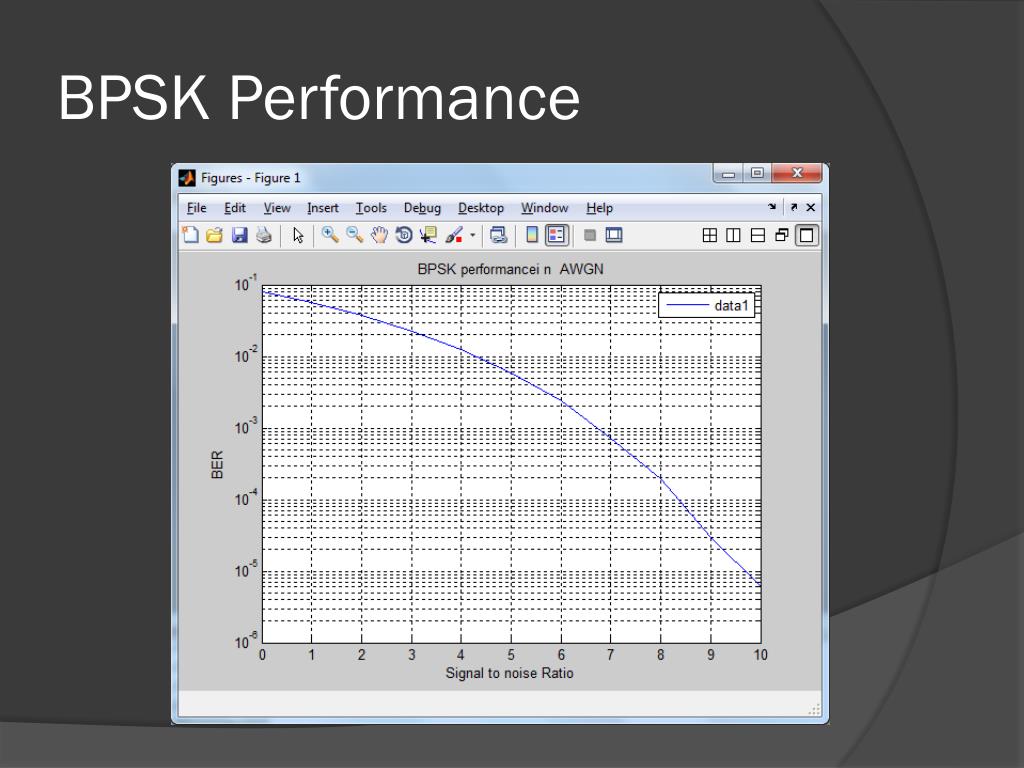1024x768 pixels.
Task: Expand the Brush color dropdown arrow
Action: [473, 235]
